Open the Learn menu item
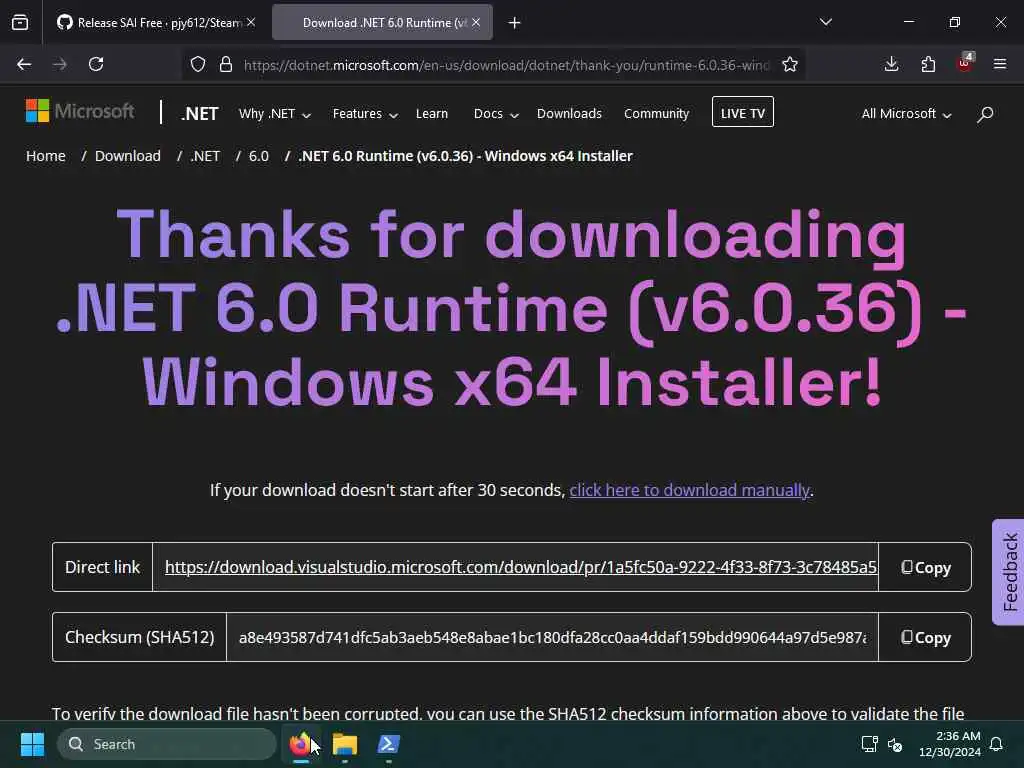Image resolution: width=1024 pixels, height=768 pixels. click(x=432, y=114)
